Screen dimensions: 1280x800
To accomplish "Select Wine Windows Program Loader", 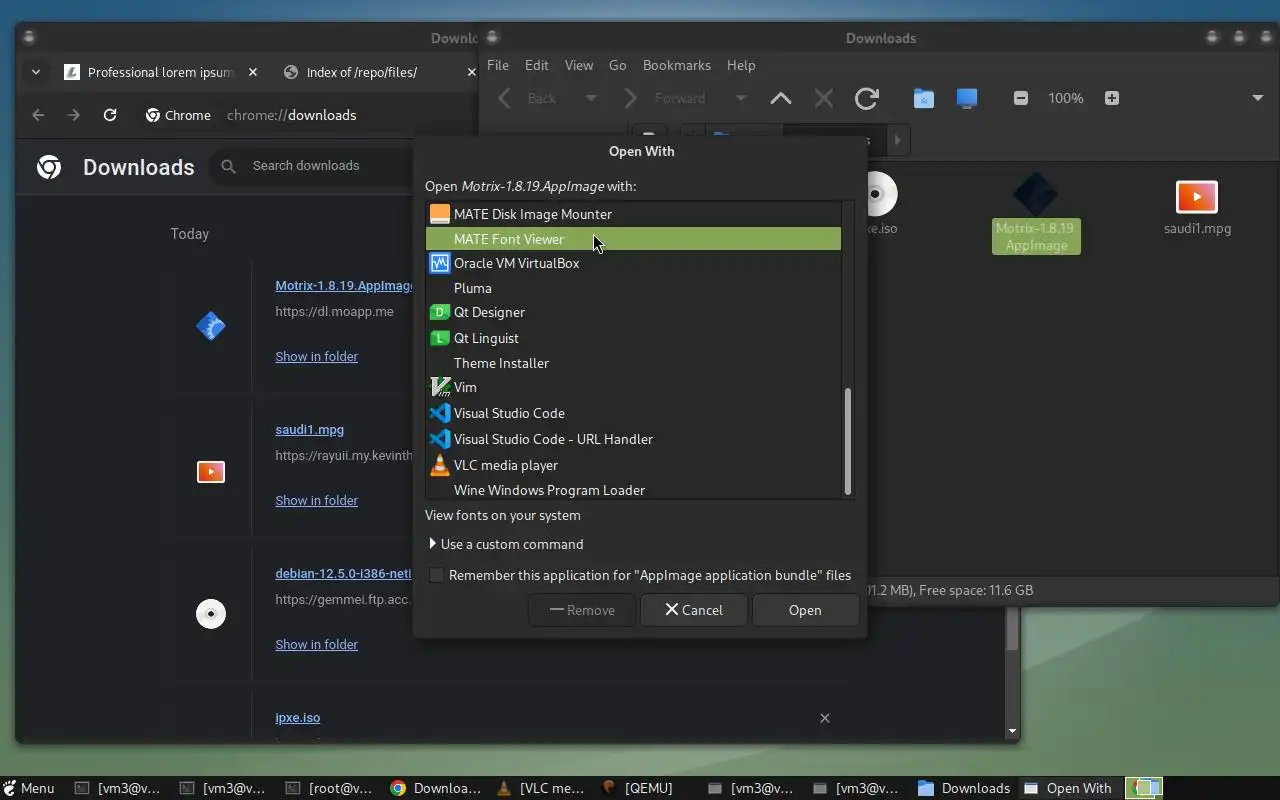I will click(x=633, y=489).
